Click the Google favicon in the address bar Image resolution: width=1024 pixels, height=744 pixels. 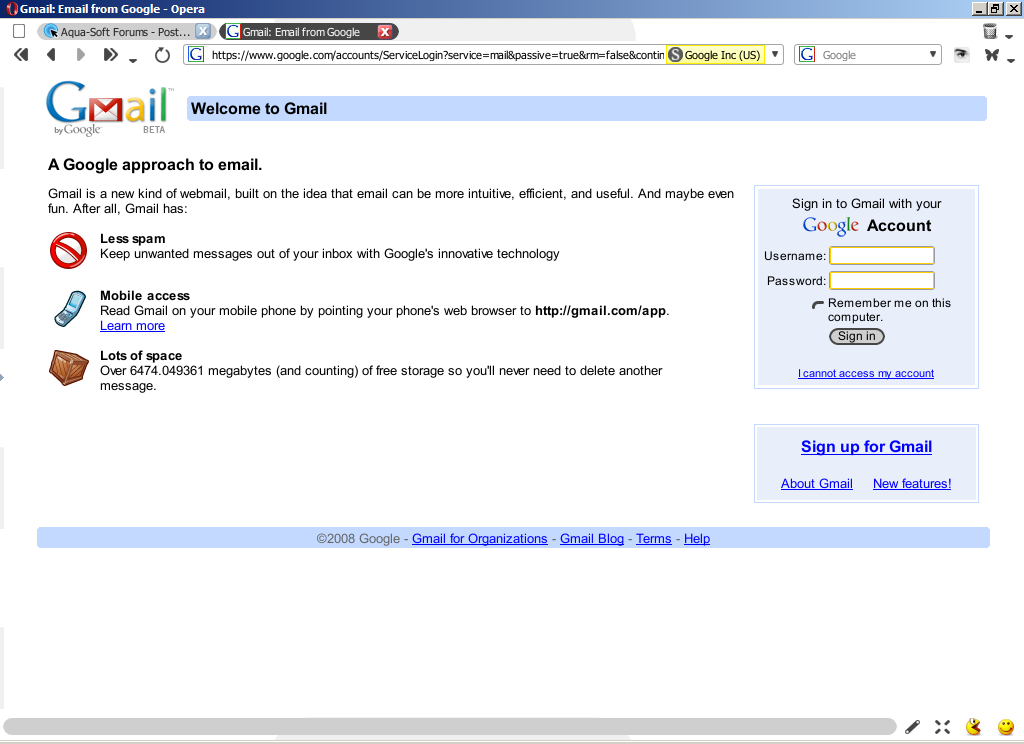tap(196, 55)
